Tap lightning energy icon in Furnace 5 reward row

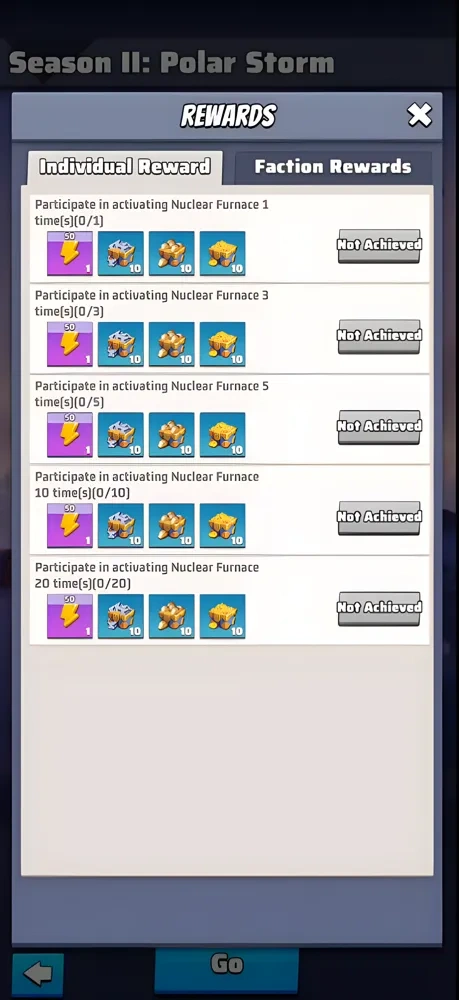click(x=70, y=435)
